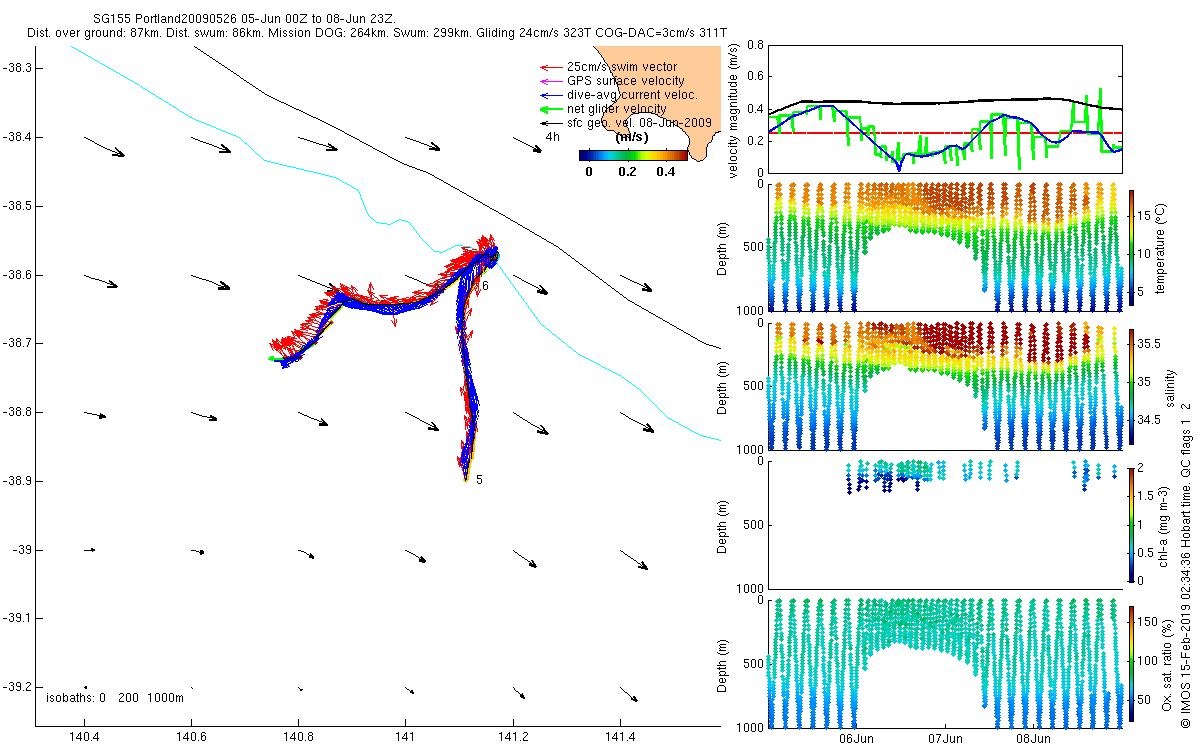Screen dimensions: 1200x750
Task: Click 'Depth (m)' label of salinity panel
Action: (x=723, y=388)
